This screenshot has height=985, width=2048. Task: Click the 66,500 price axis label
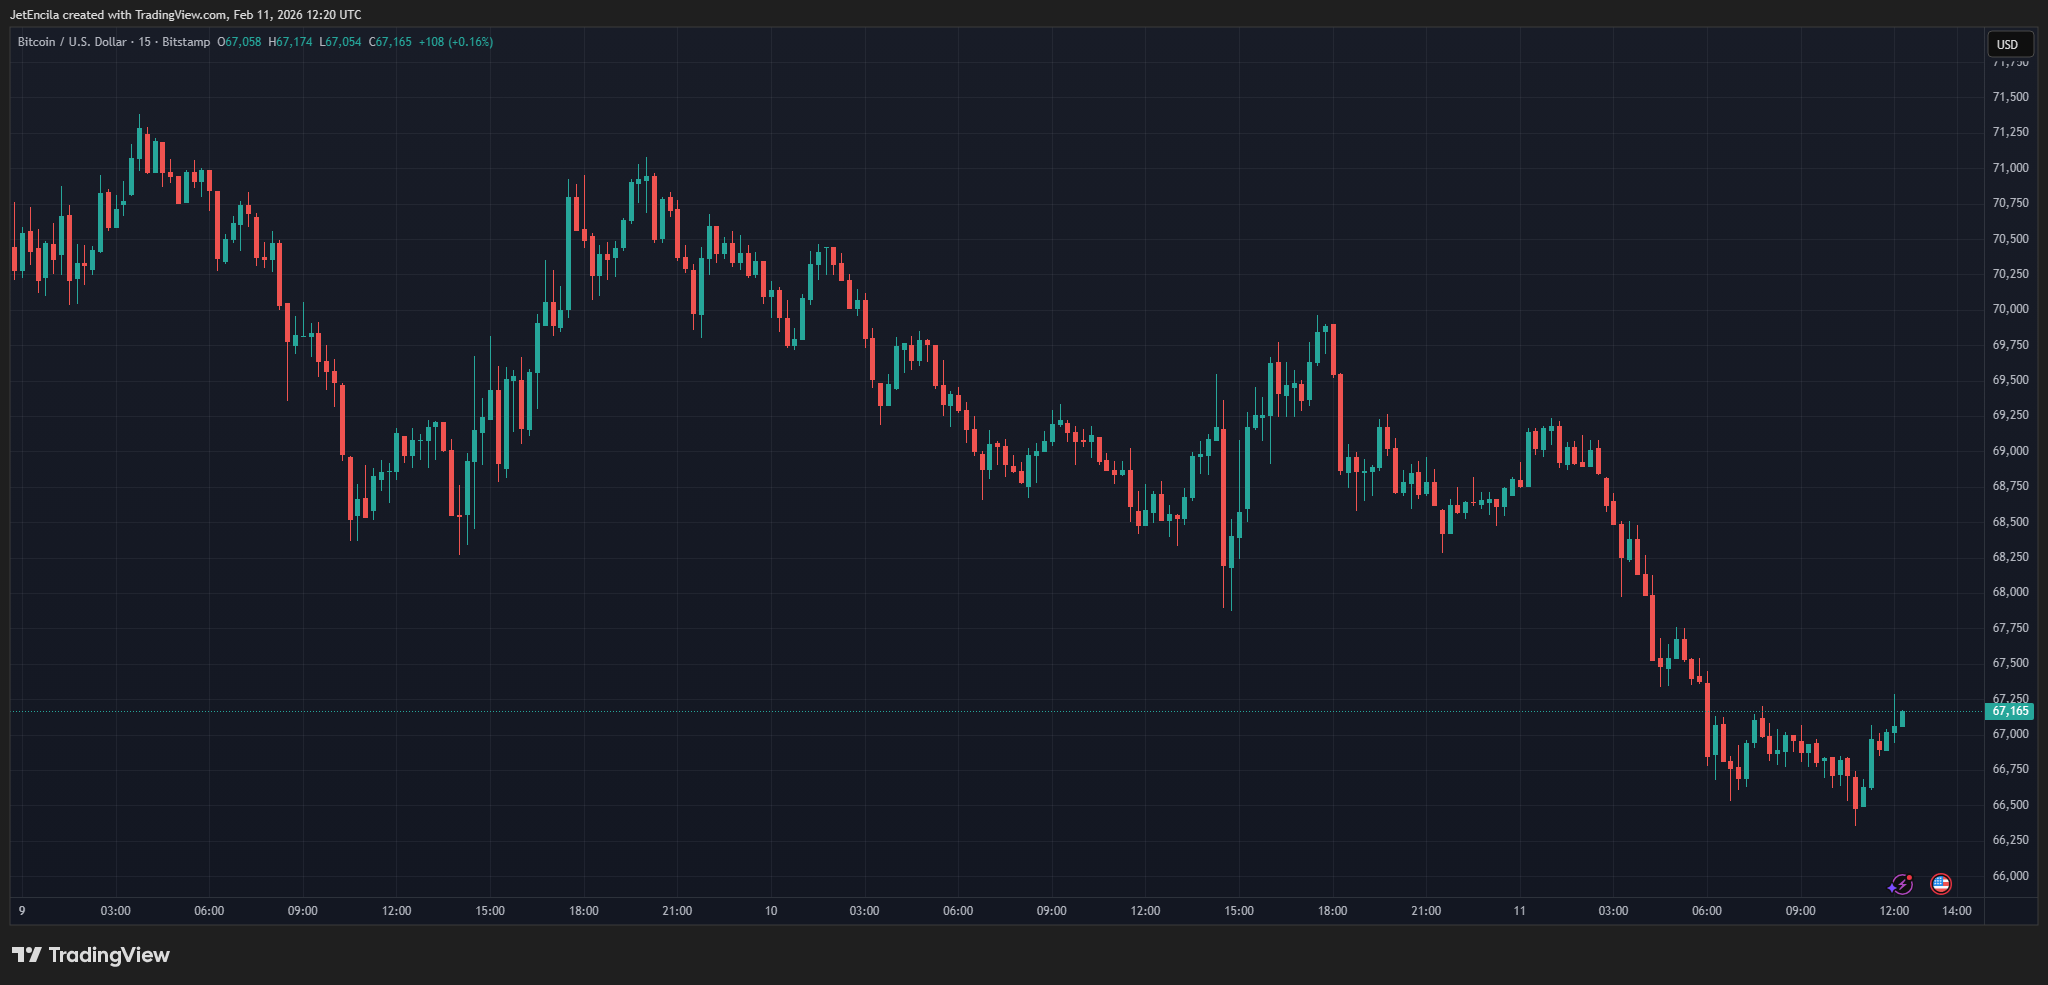pyautogui.click(x=2010, y=805)
